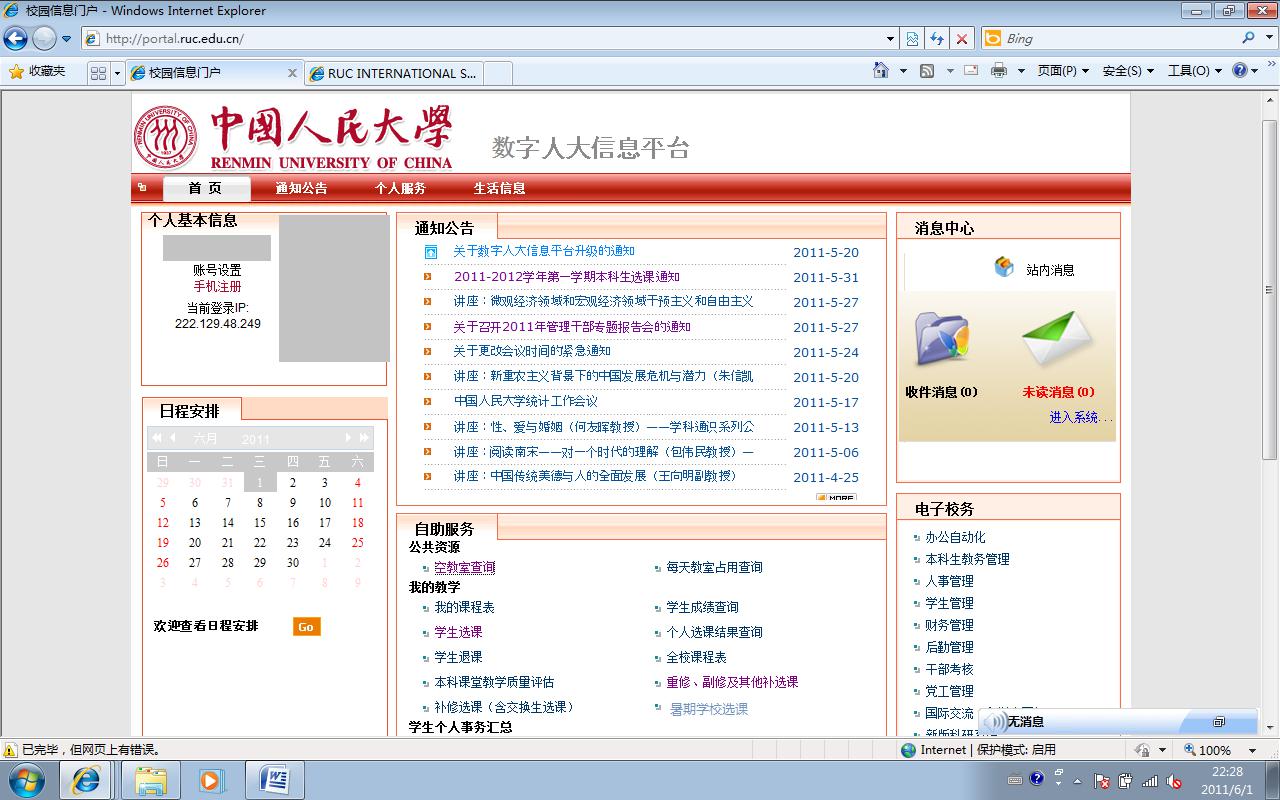Expand the 安全(S) toolbar menu

tap(1128, 71)
